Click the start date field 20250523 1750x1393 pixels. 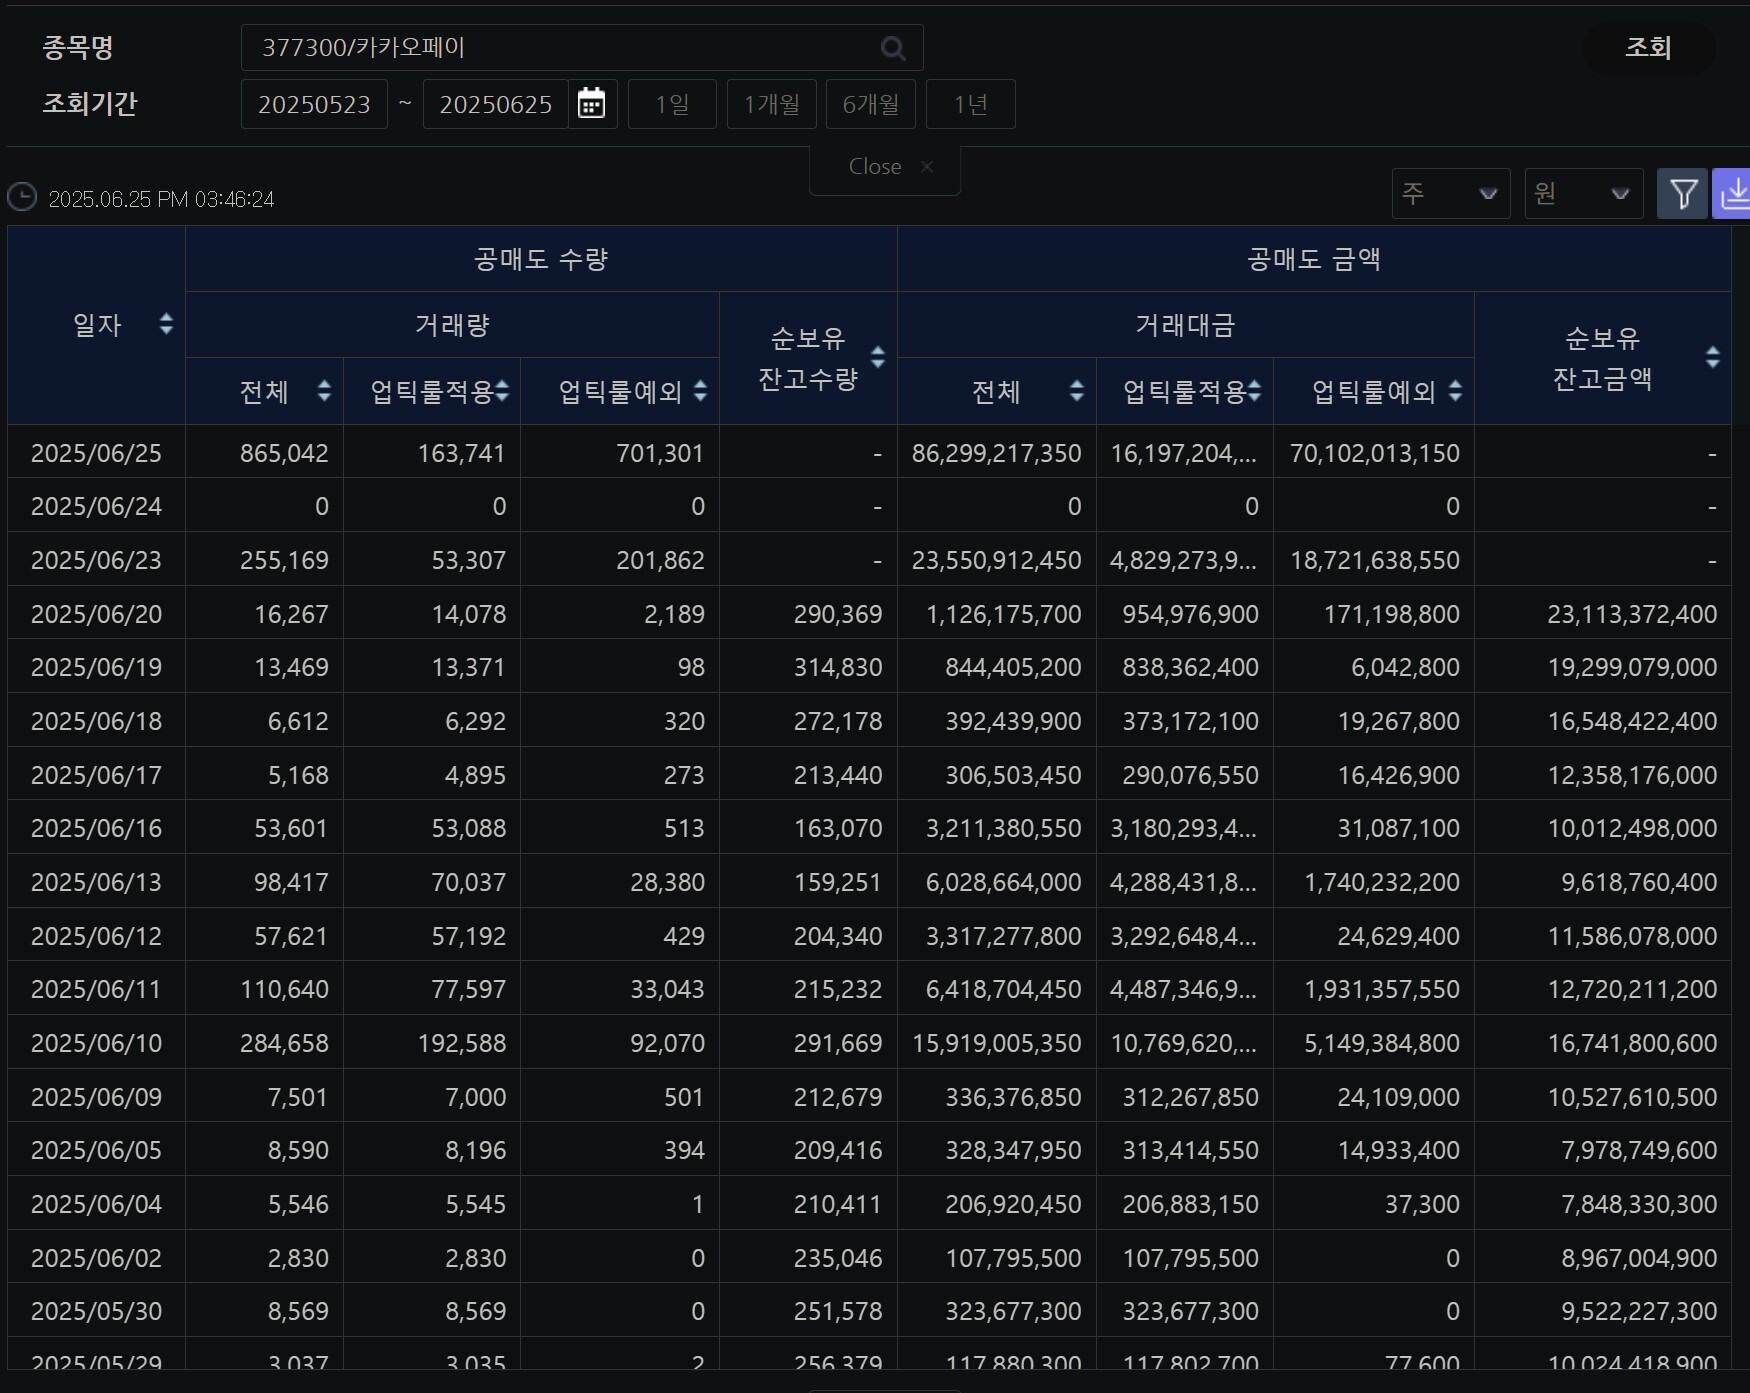point(314,104)
